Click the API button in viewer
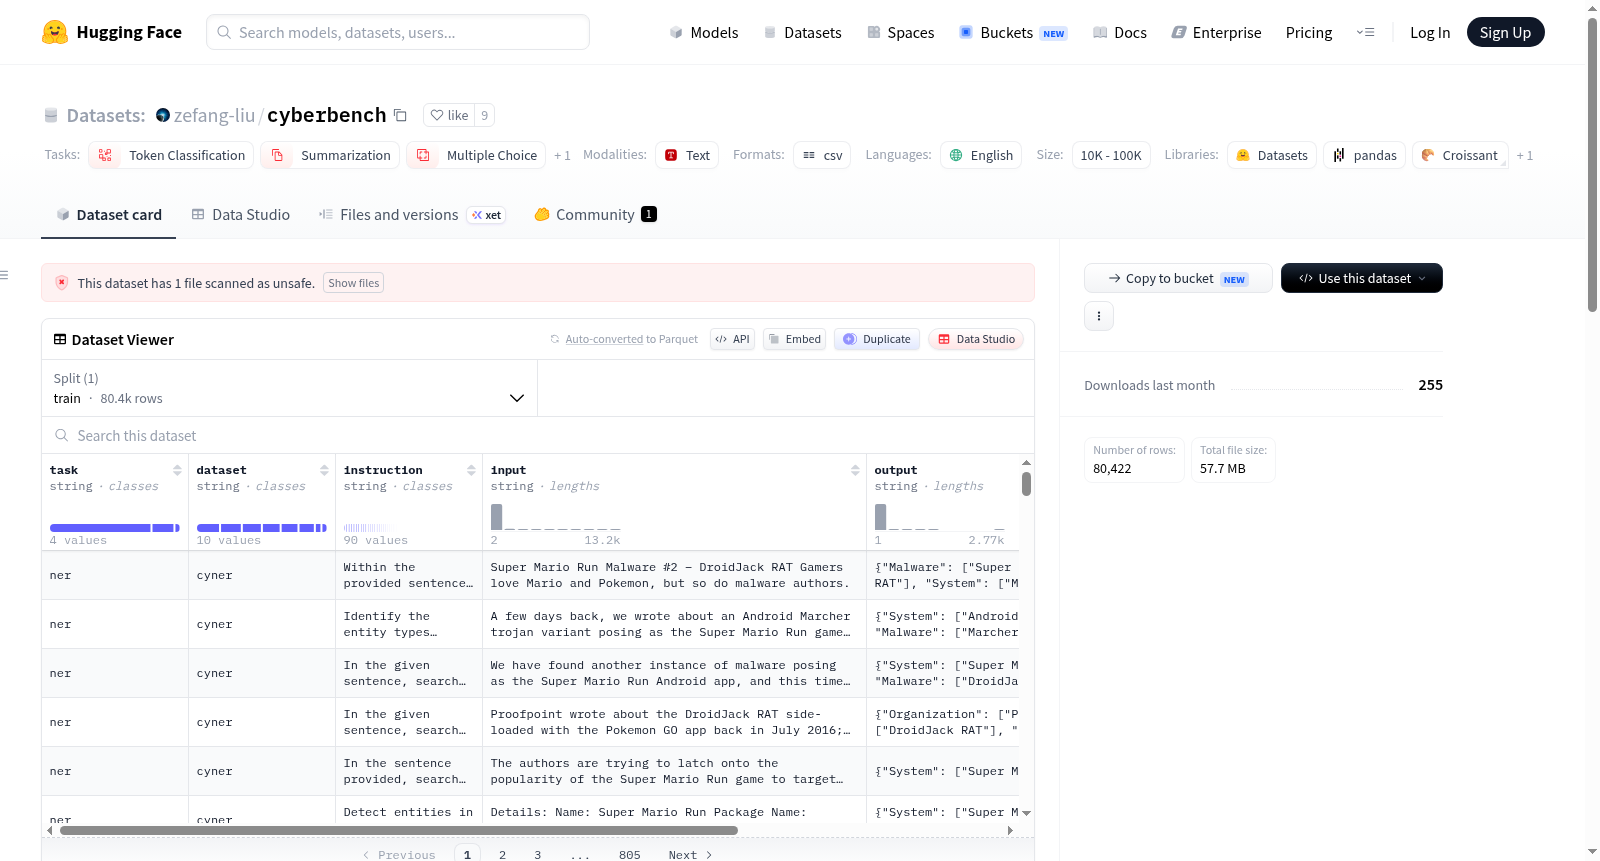The image size is (1600, 861). tap(732, 339)
